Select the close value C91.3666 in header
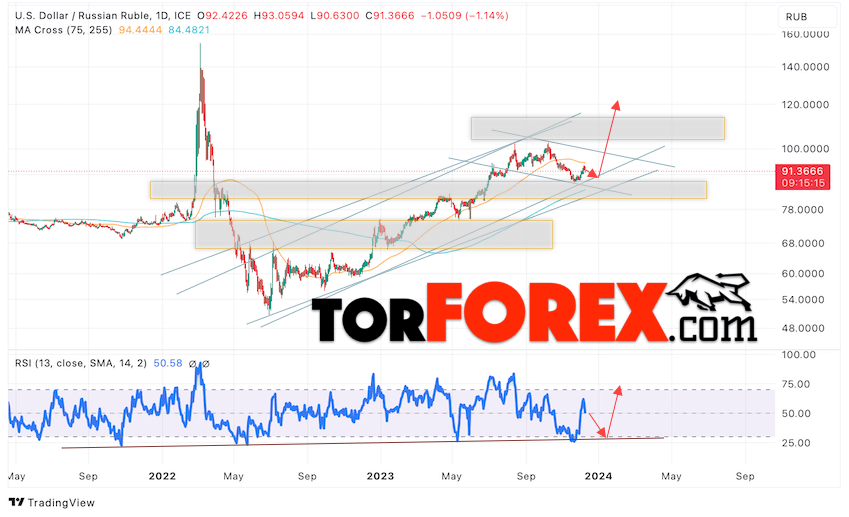 (x=390, y=16)
